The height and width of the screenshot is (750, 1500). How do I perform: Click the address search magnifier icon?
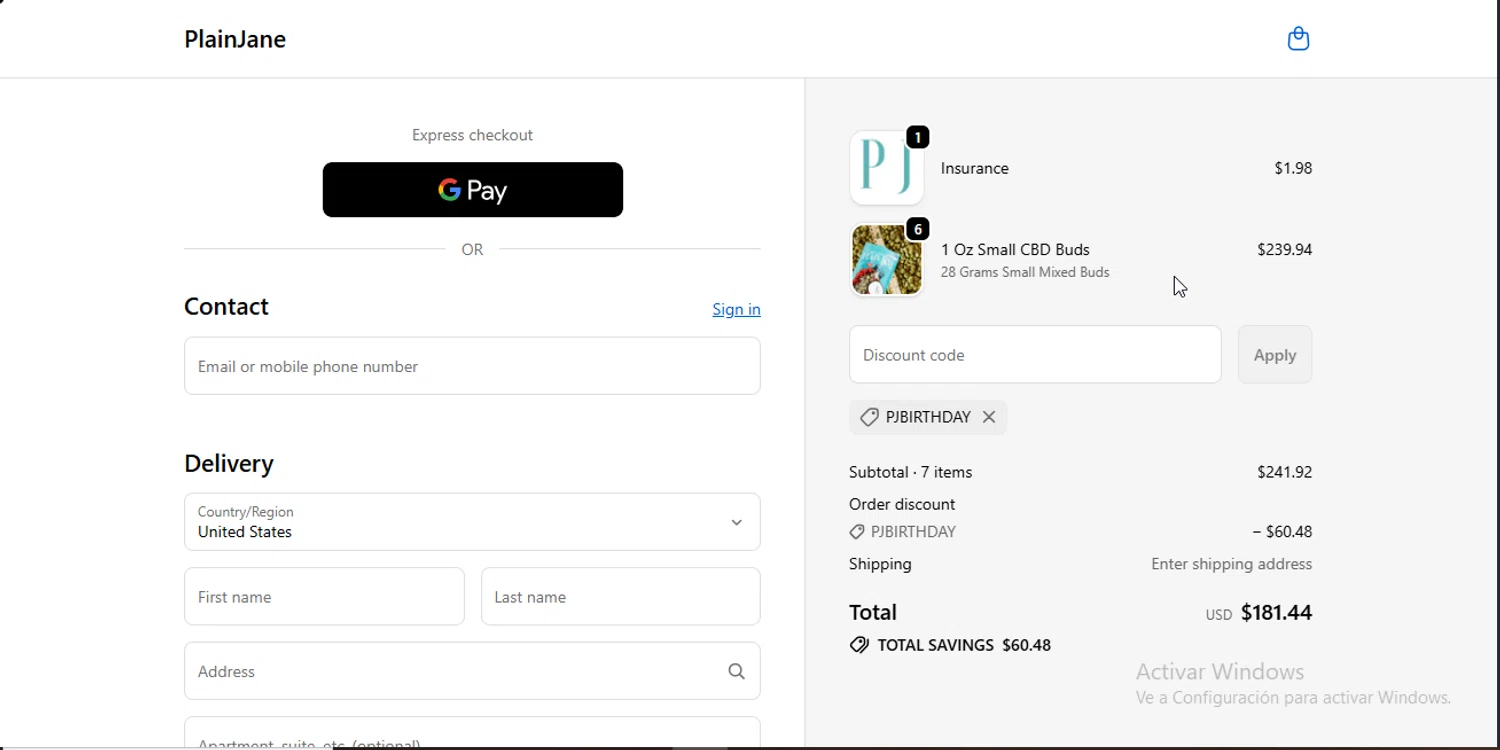point(736,671)
